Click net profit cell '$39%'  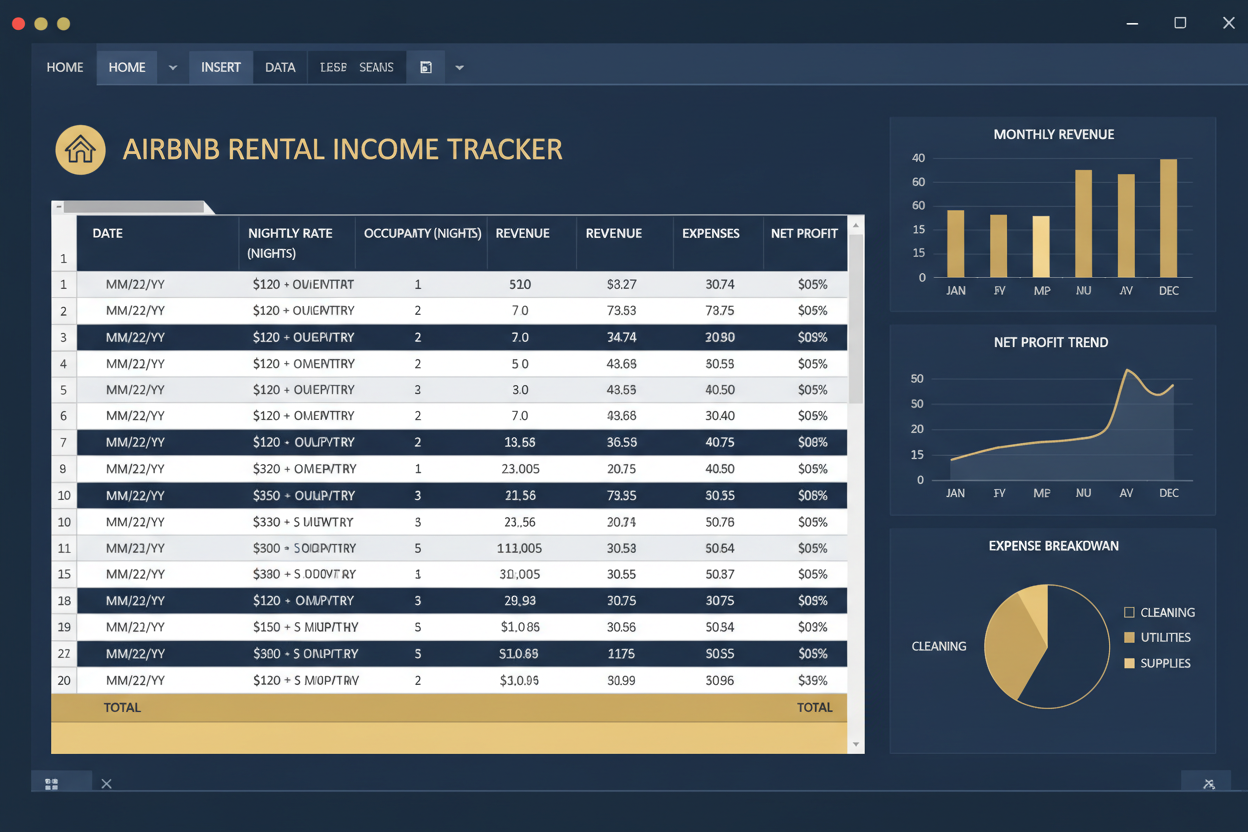tap(812, 680)
